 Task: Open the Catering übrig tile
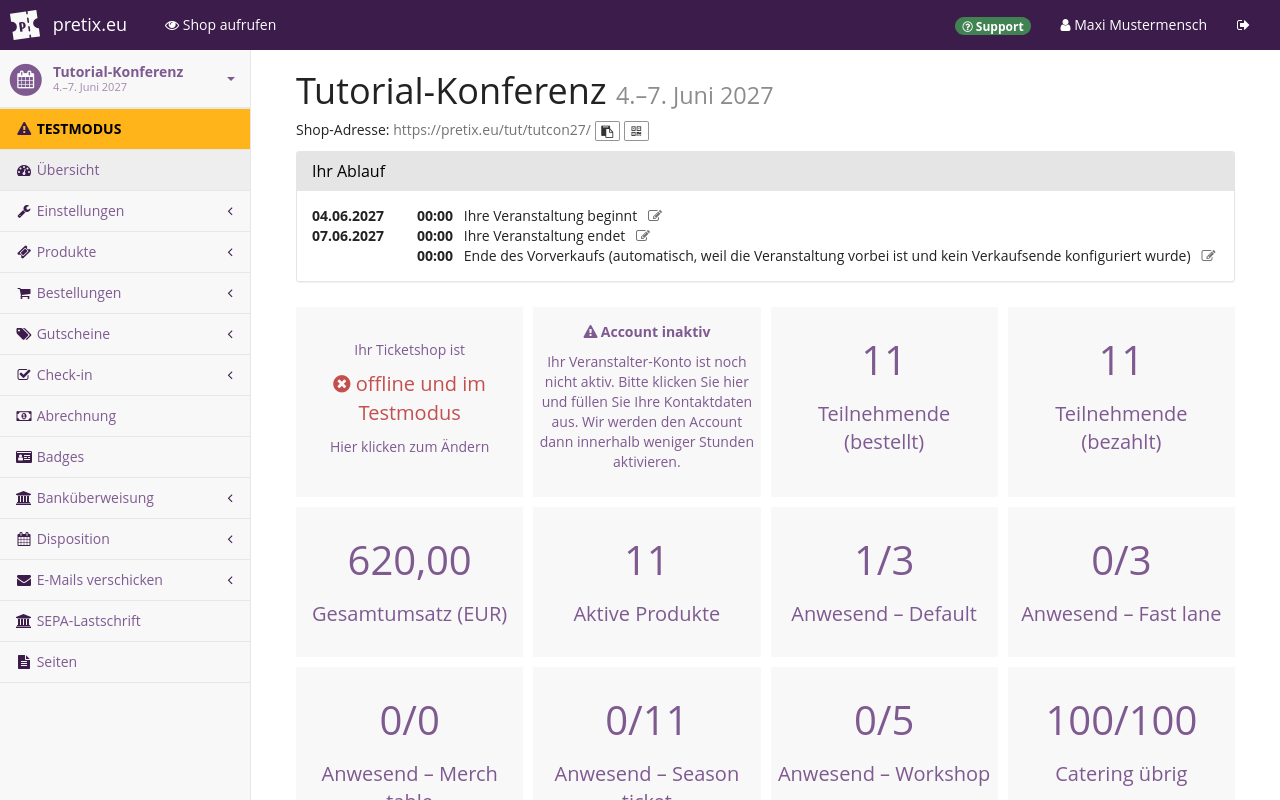[x=1121, y=734]
